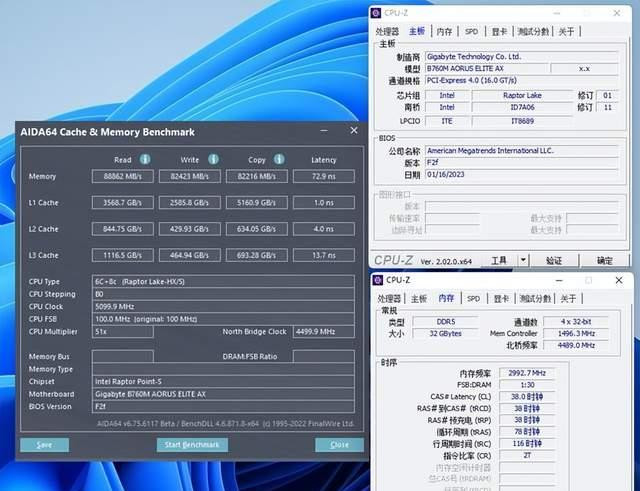The width and height of the screenshot is (640, 491).
Task: Click L3 Cache Read value 1116.5 GB/s
Action: point(122,255)
